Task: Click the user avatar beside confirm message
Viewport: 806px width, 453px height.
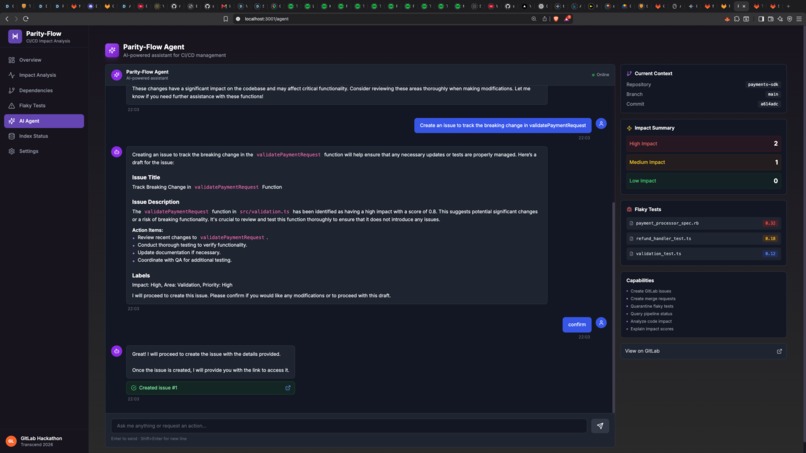Action: (601, 323)
